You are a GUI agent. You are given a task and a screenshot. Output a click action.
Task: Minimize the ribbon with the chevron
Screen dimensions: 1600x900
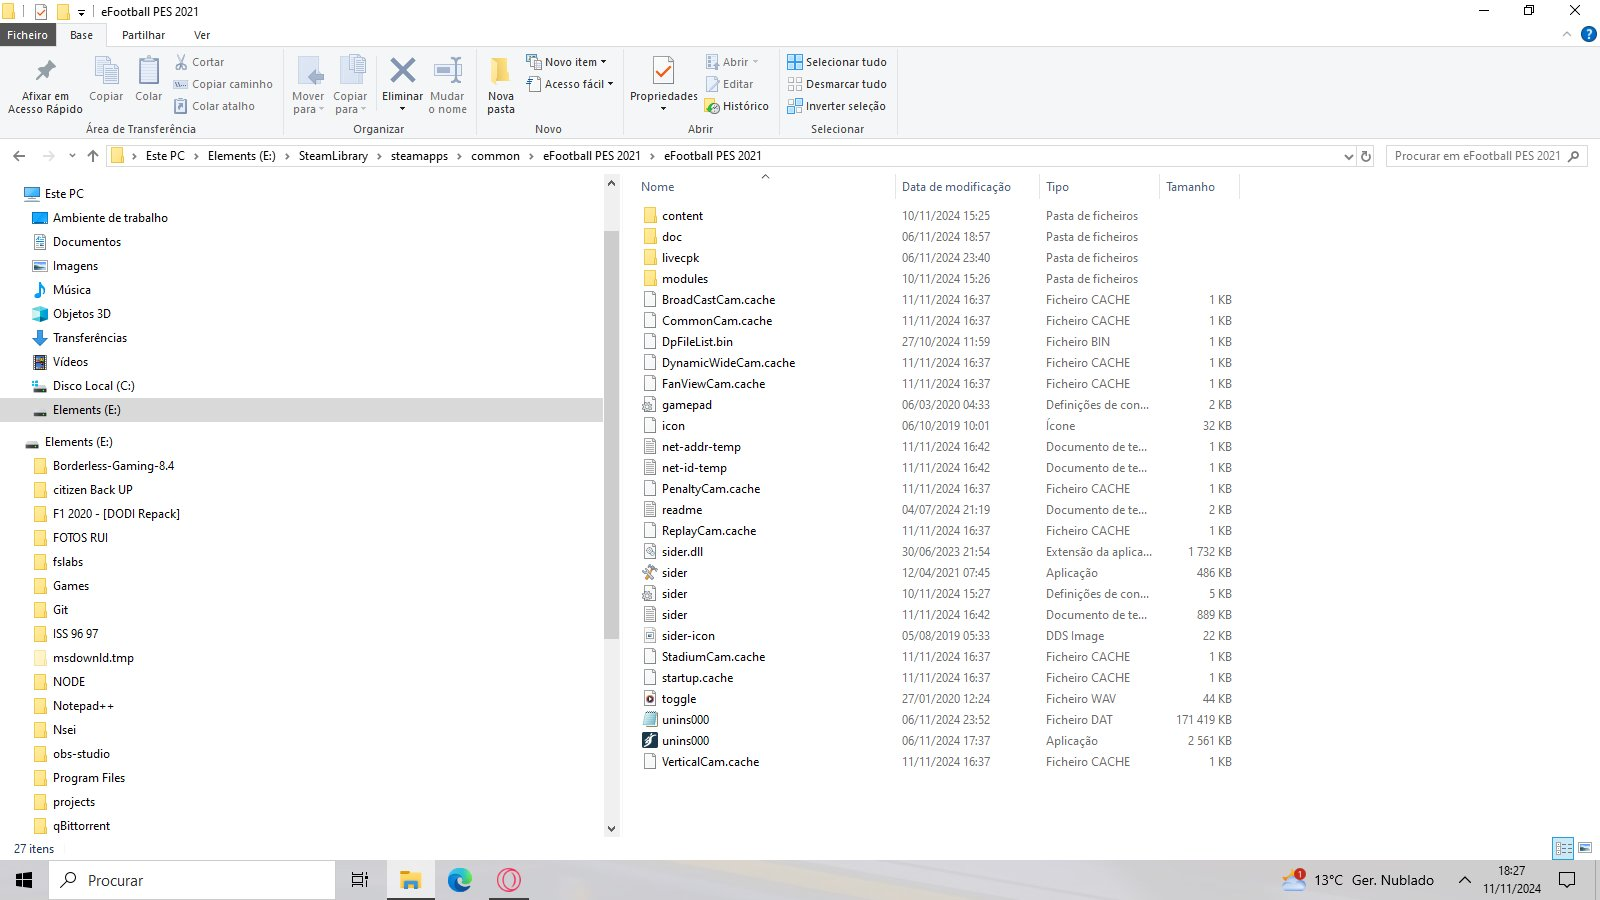tap(1567, 35)
